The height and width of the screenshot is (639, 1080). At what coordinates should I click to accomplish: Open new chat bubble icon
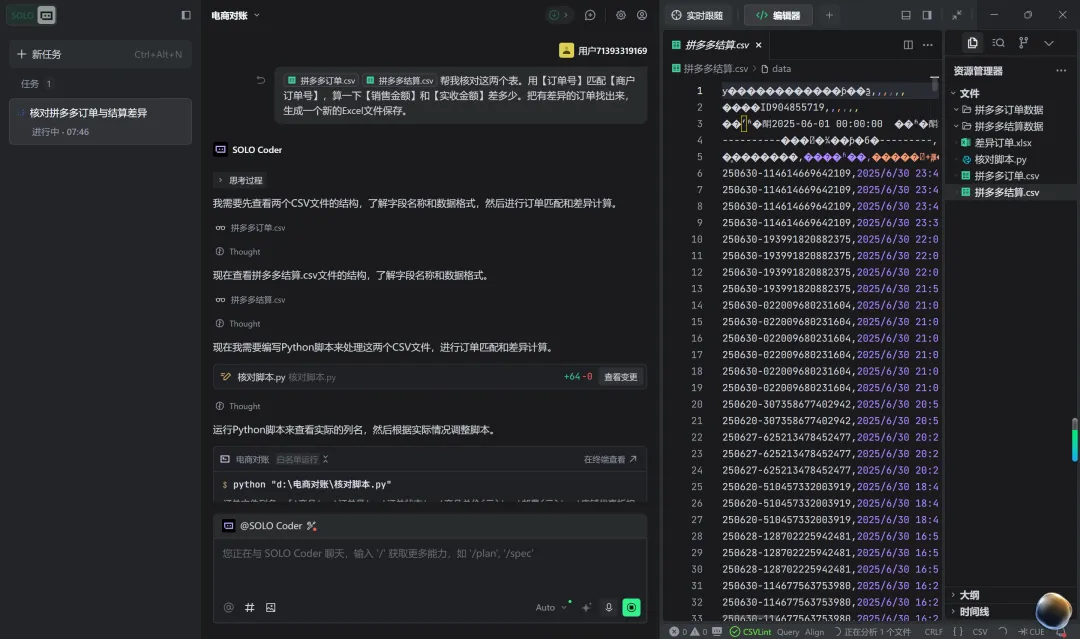click(x=590, y=15)
